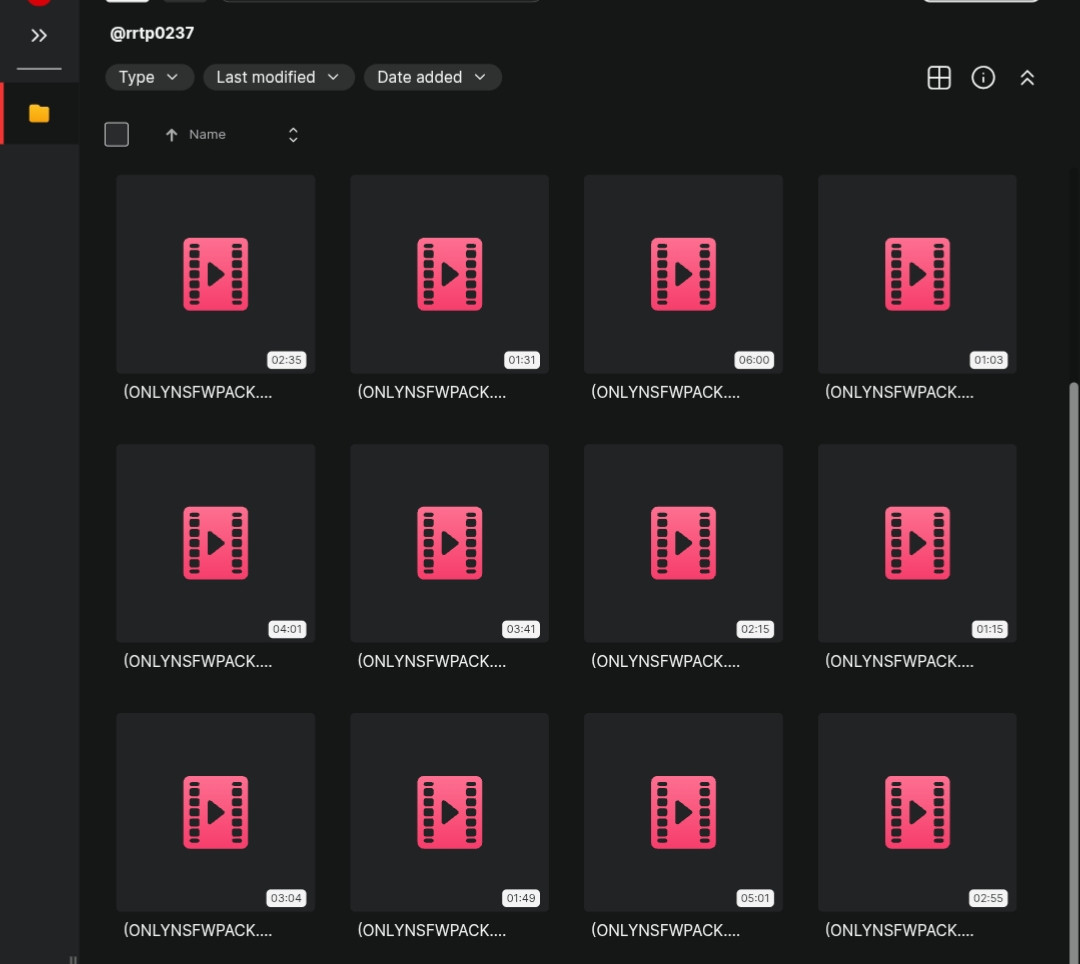The width and height of the screenshot is (1080, 964).
Task: Click the up arrow beside the Name column
Action: (x=171, y=135)
